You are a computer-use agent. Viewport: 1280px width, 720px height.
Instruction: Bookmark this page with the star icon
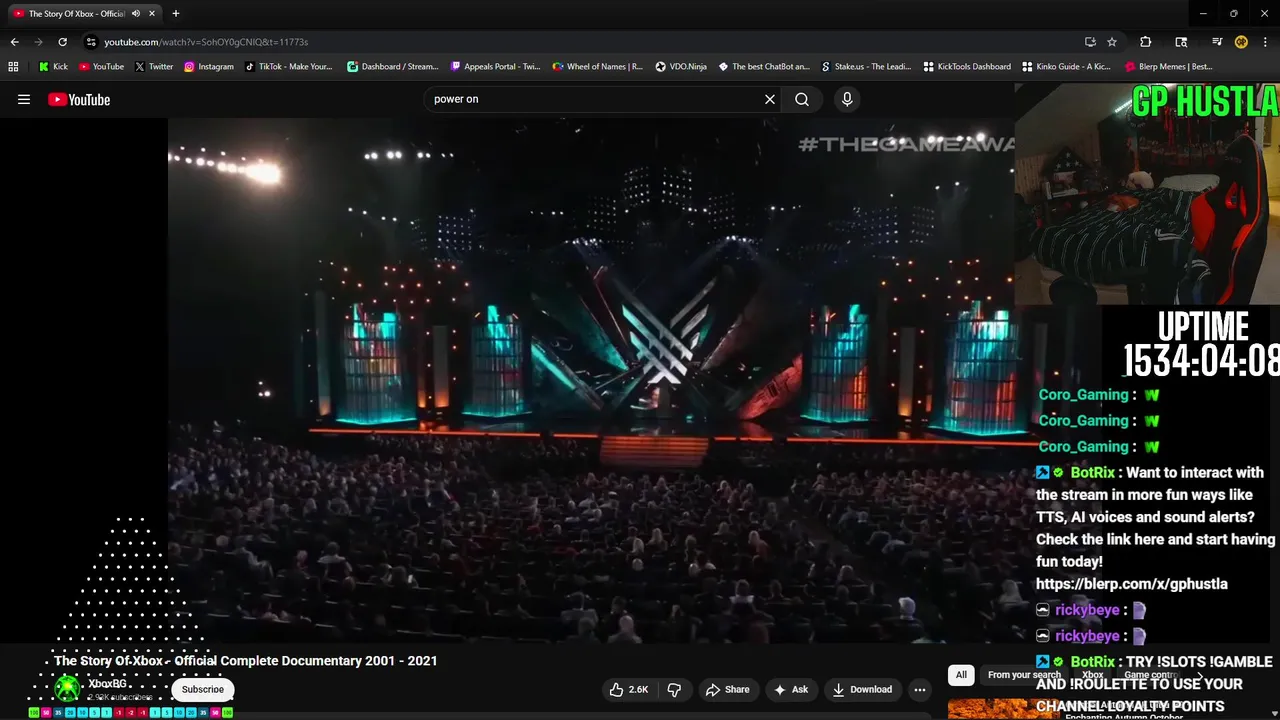[x=1112, y=42]
